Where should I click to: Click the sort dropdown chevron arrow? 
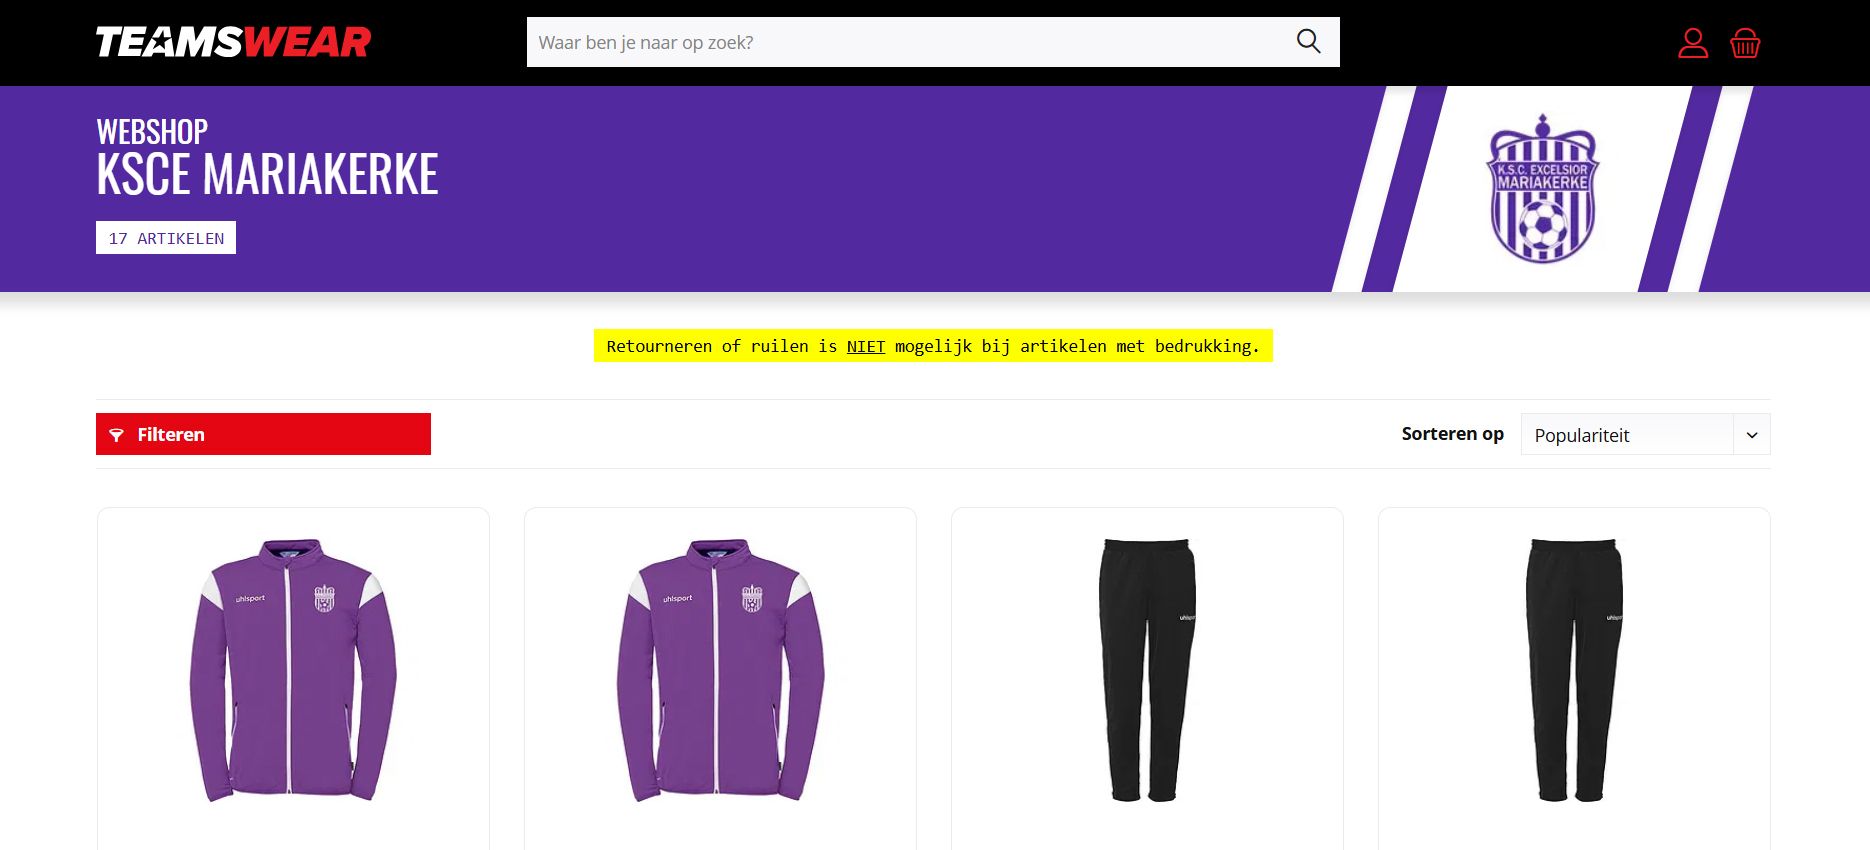point(1752,435)
